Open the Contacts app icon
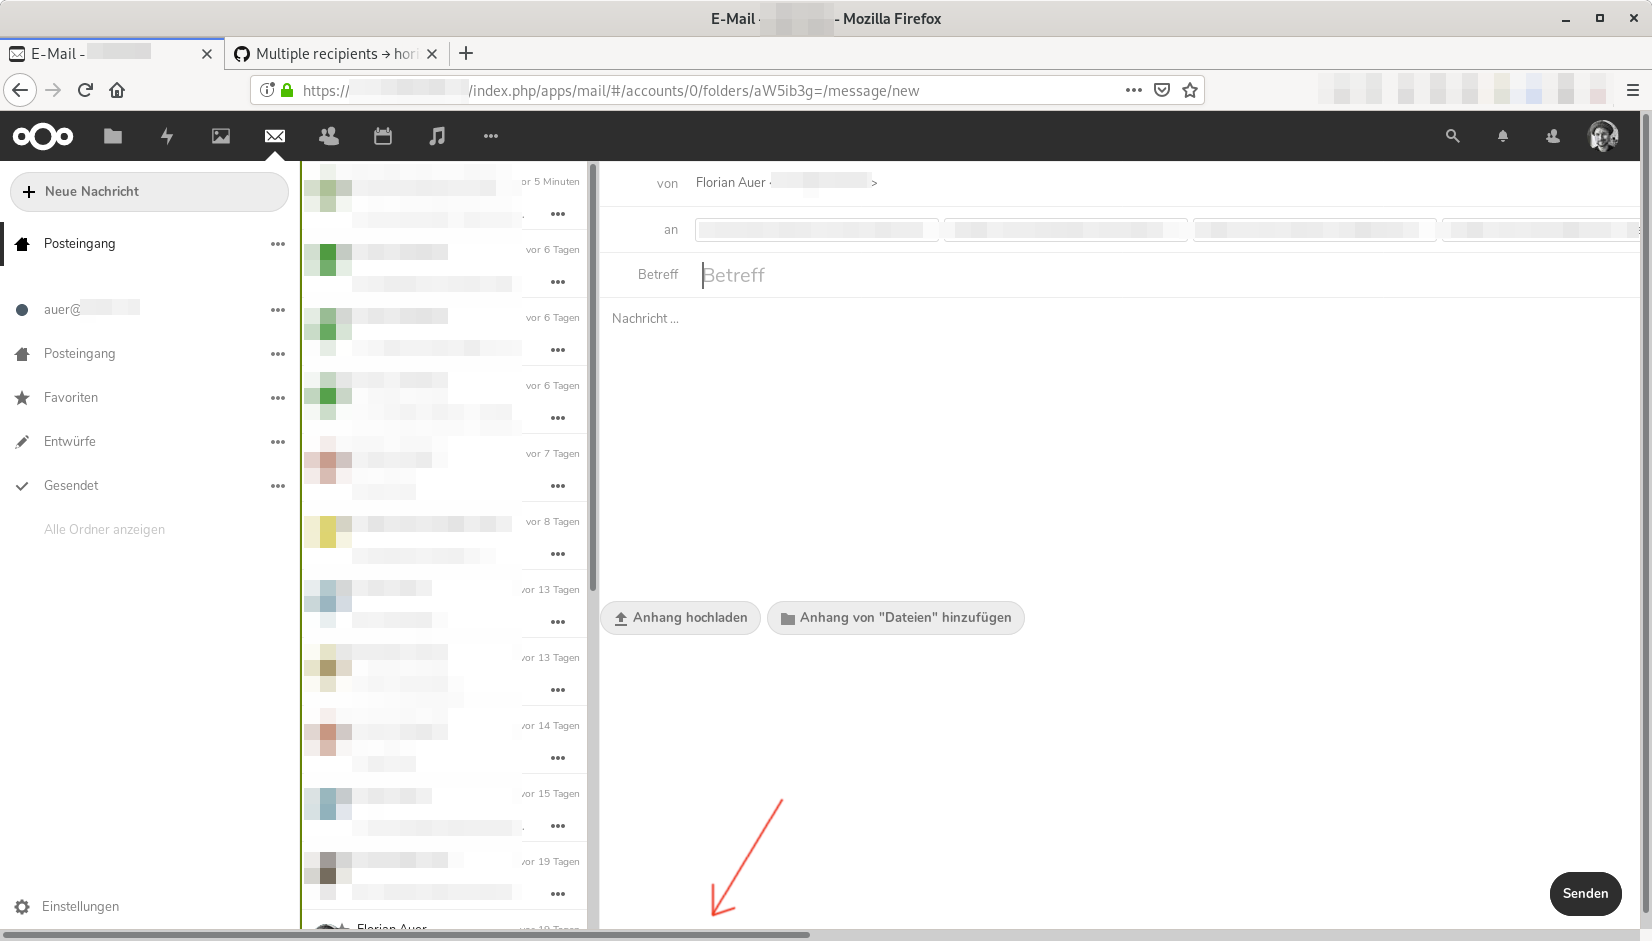The image size is (1652, 941). [x=328, y=136]
